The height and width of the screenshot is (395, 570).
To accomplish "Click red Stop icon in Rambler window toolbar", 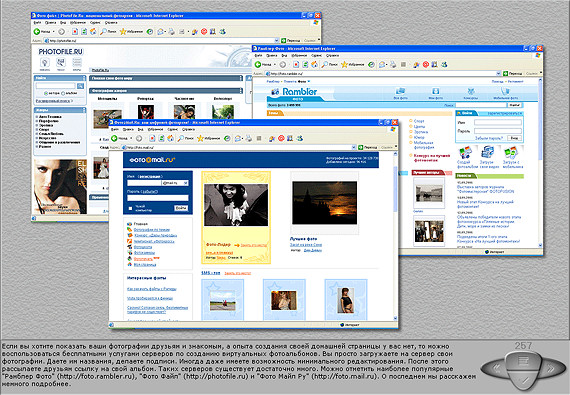I will 426,64.
